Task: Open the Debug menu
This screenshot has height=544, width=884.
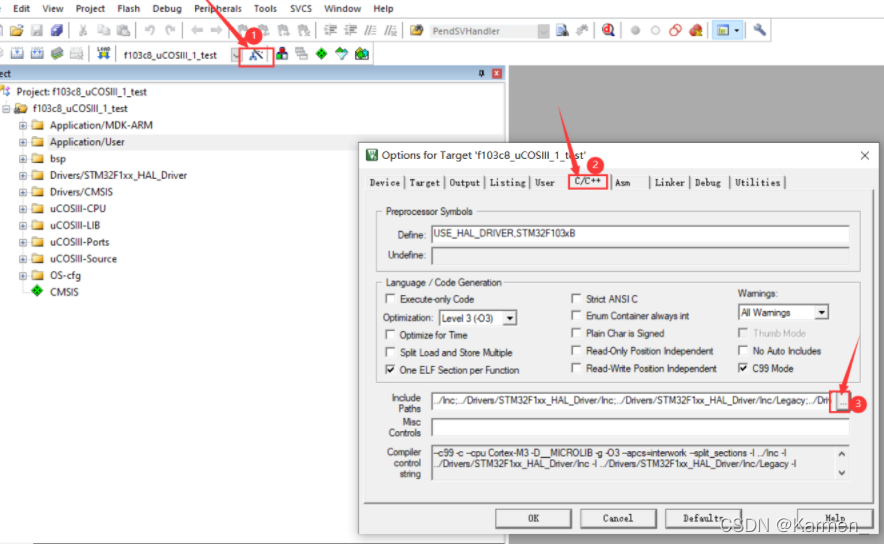Action: point(167,8)
